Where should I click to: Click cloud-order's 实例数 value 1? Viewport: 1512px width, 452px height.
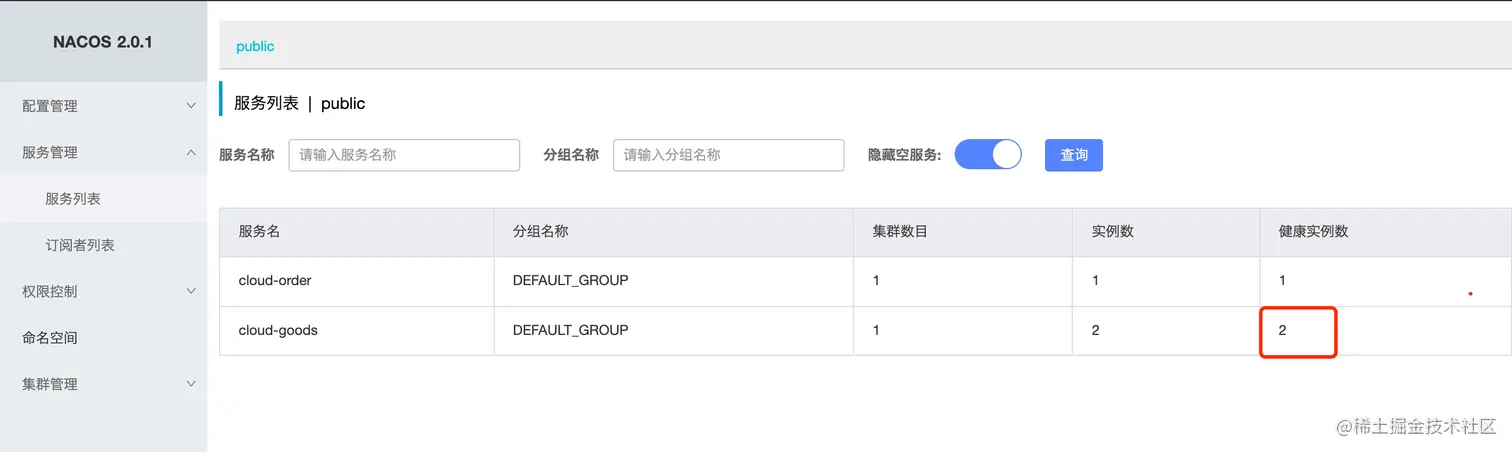1096,281
